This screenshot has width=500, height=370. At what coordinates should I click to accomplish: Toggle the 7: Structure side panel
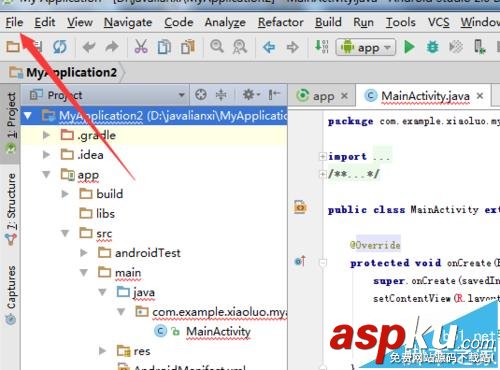coord(11,209)
